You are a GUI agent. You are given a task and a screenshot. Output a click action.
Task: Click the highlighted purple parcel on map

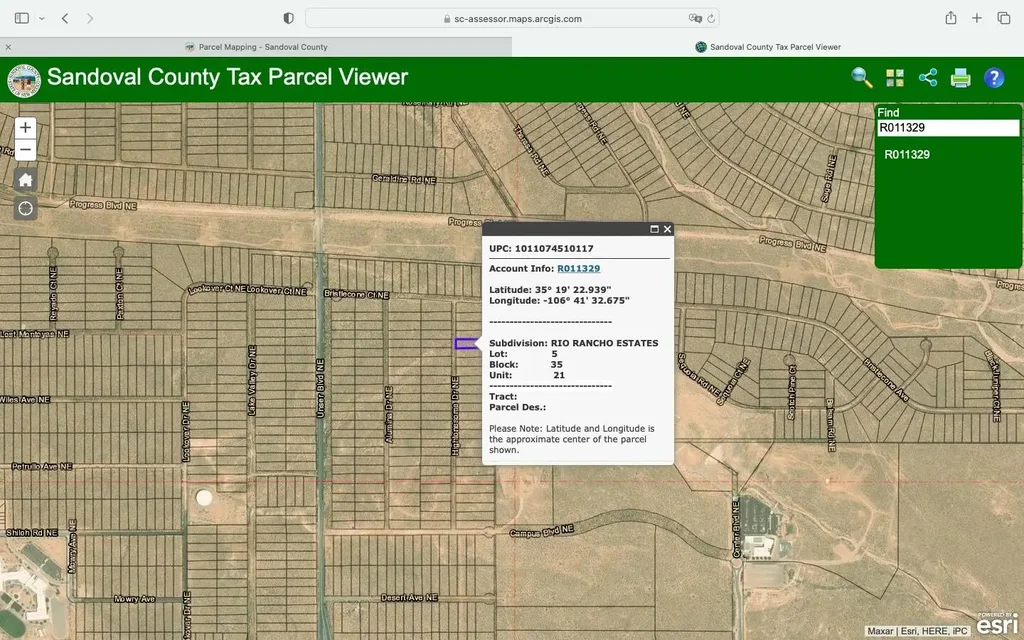click(x=465, y=344)
